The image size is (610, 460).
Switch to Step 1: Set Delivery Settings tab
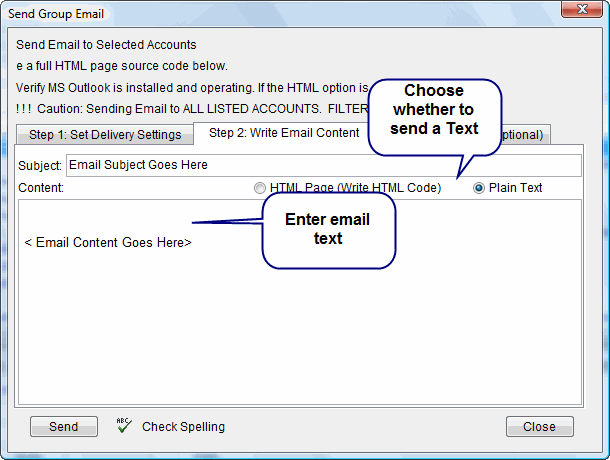pos(105,135)
